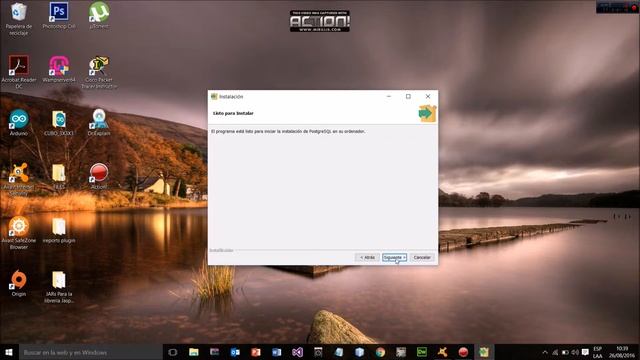Screen dimensions: 640x360
Task: Select the JARs Para la libreria Jasp folder
Action: pos(59,287)
